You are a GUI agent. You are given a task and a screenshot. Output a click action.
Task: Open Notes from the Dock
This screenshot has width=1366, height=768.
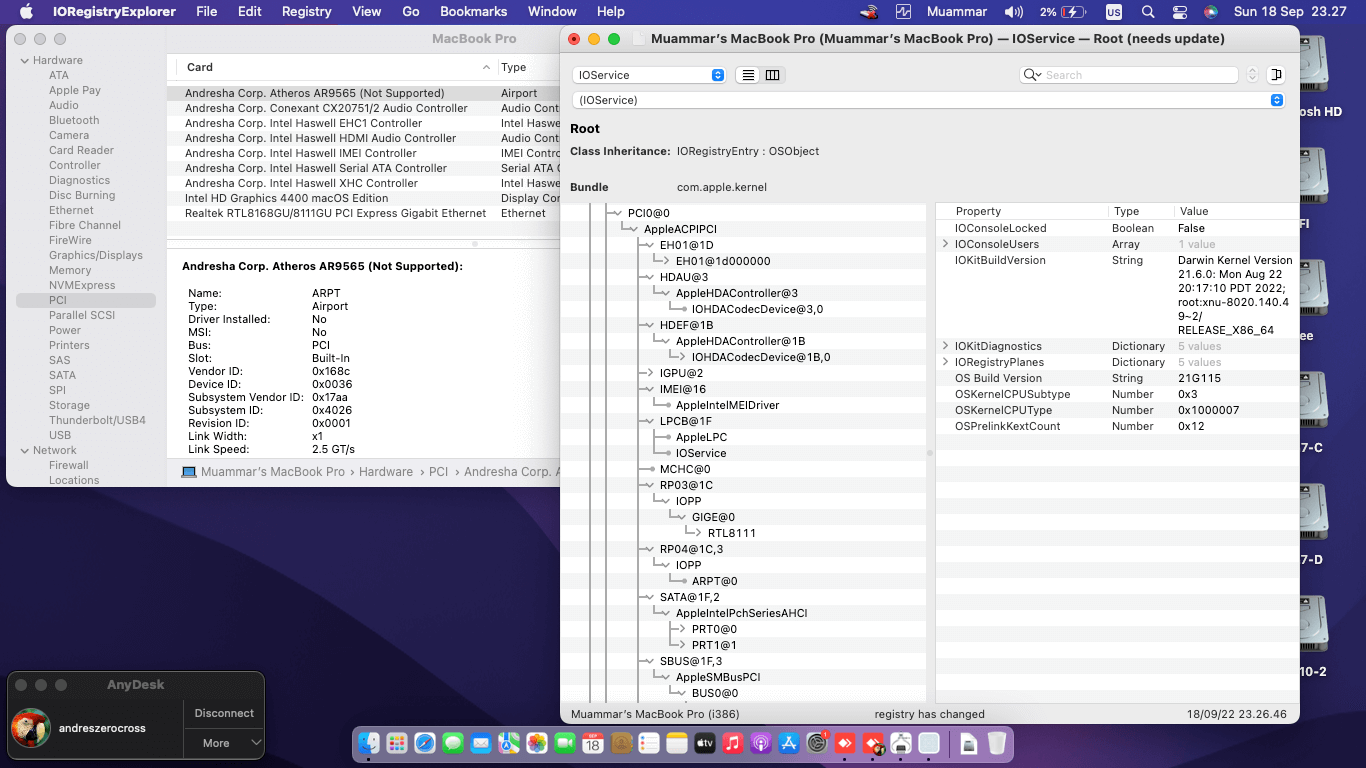[677, 743]
